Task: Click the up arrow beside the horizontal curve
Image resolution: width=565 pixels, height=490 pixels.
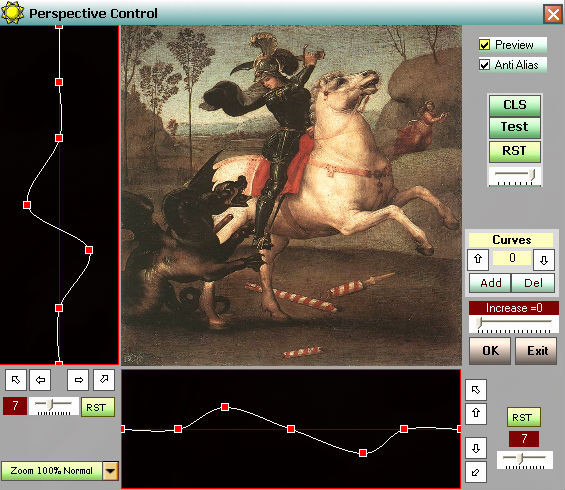Action: point(476,413)
